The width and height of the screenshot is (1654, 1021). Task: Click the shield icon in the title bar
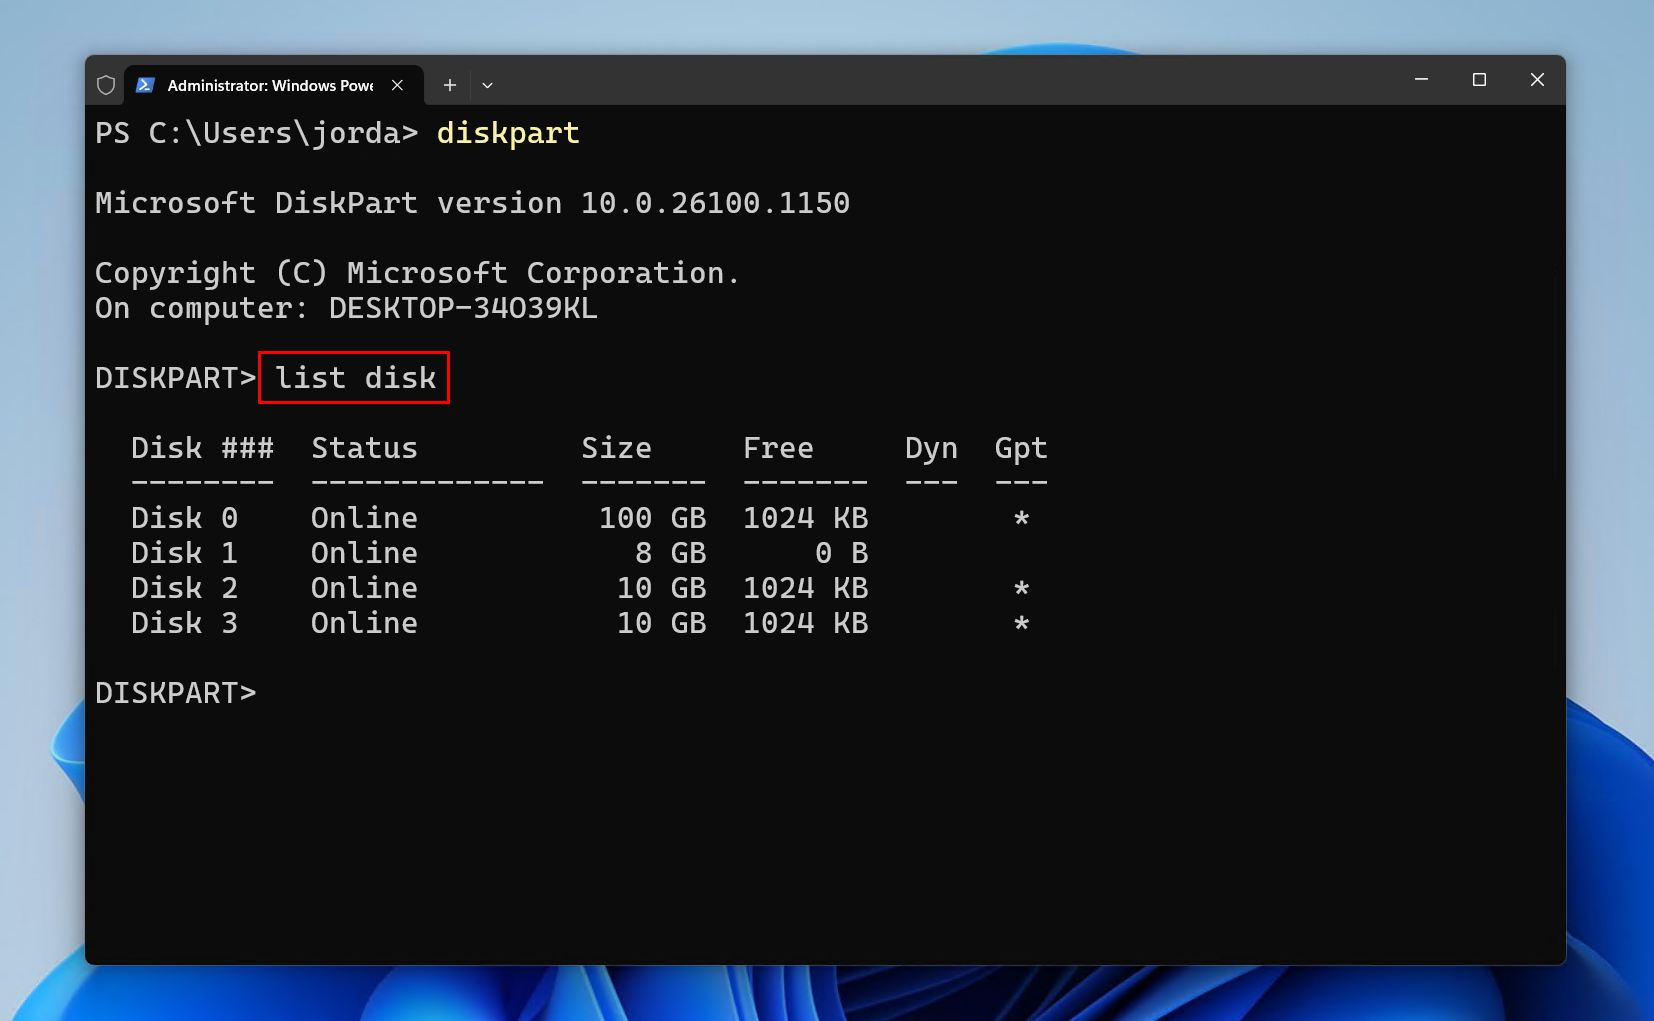pyautogui.click(x=106, y=84)
